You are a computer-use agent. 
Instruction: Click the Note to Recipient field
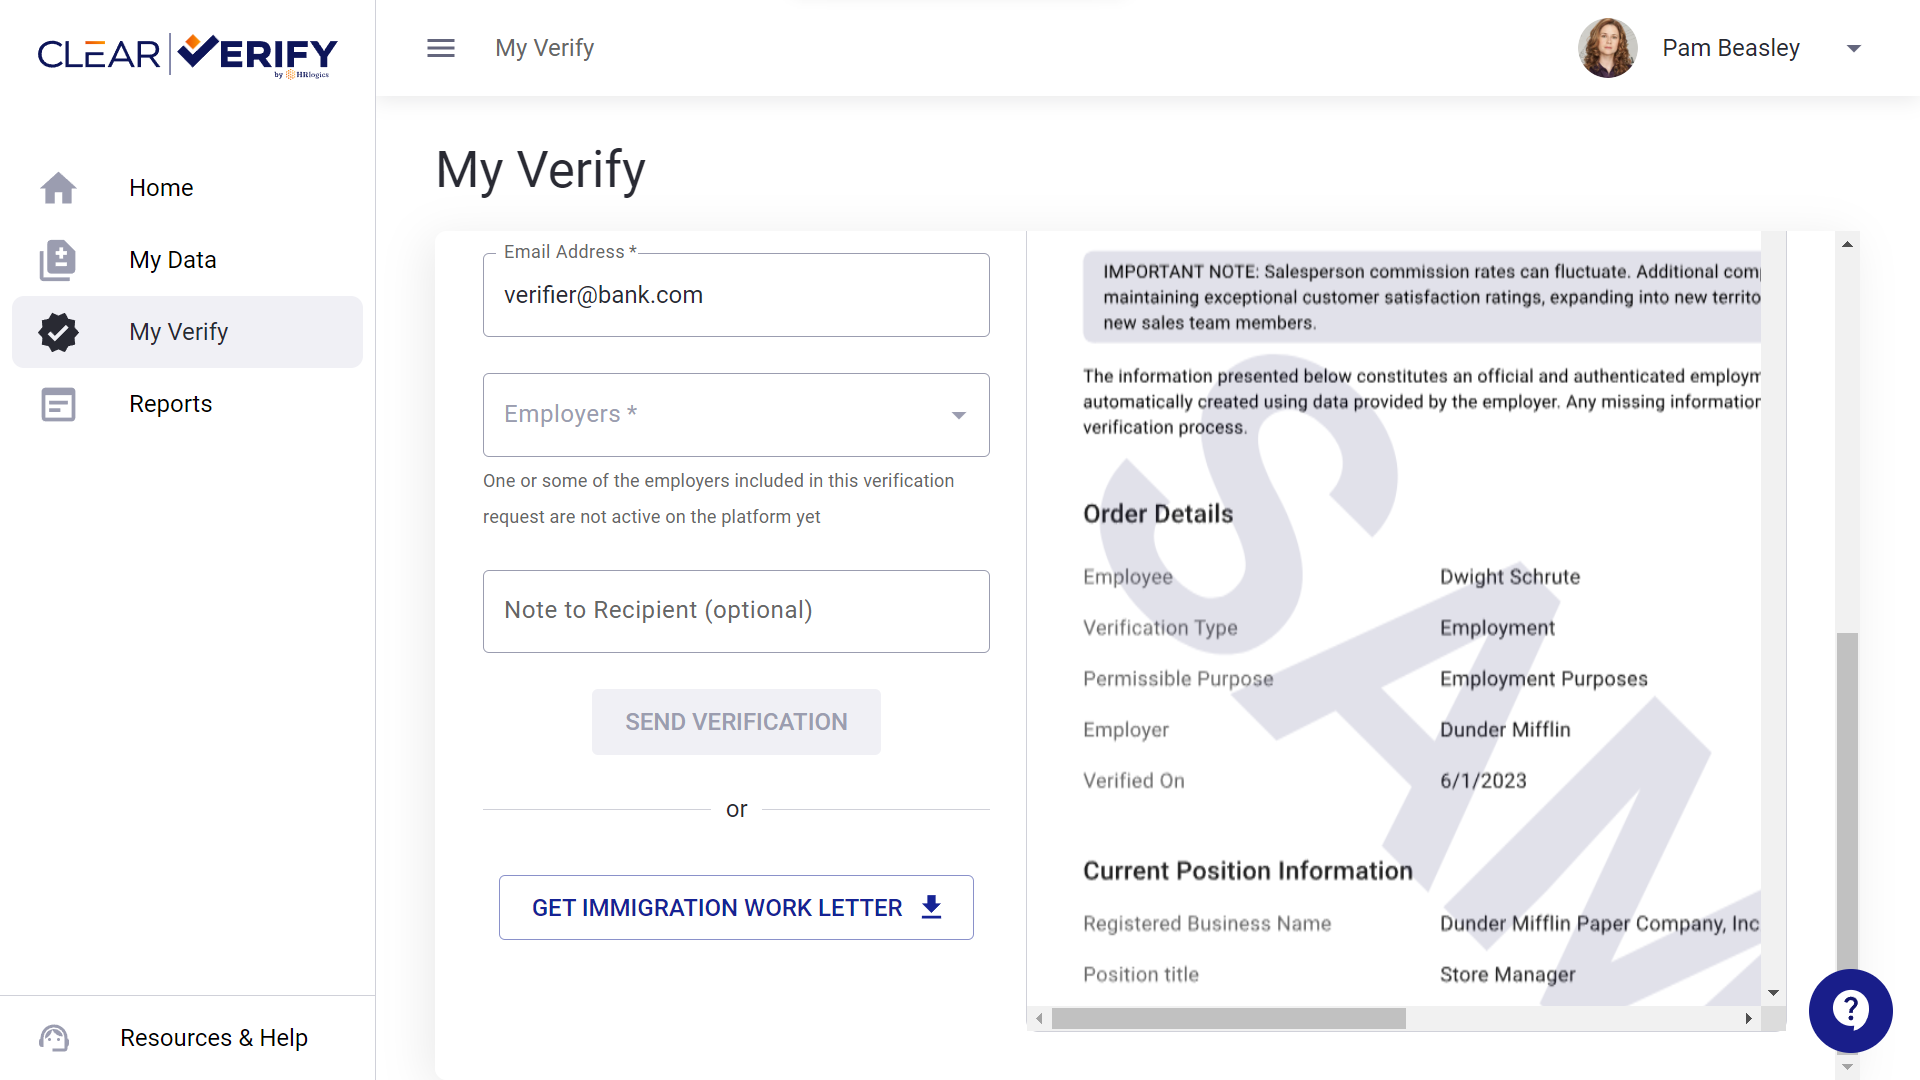pyautogui.click(x=736, y=611)
